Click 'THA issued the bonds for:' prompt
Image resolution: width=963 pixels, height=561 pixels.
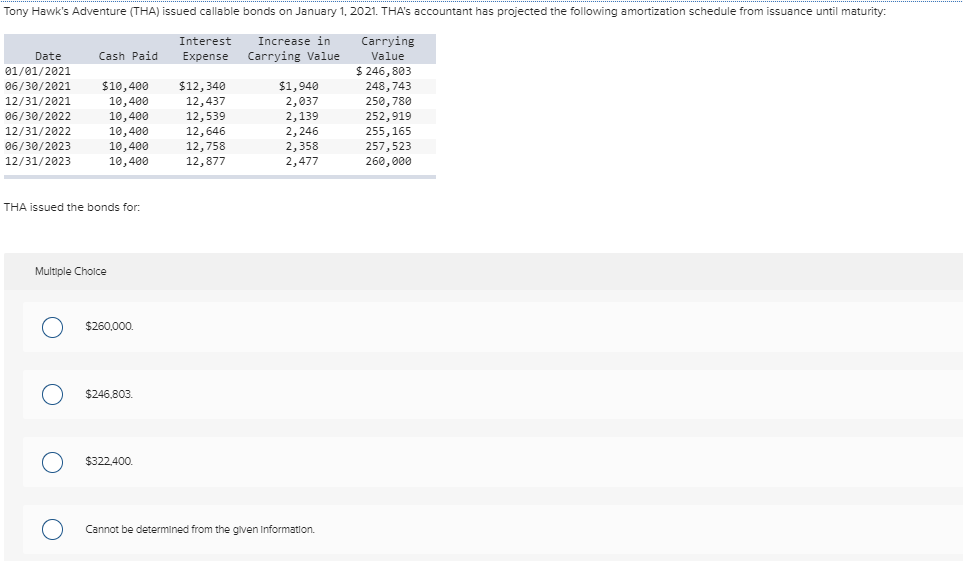click(72, 207)
